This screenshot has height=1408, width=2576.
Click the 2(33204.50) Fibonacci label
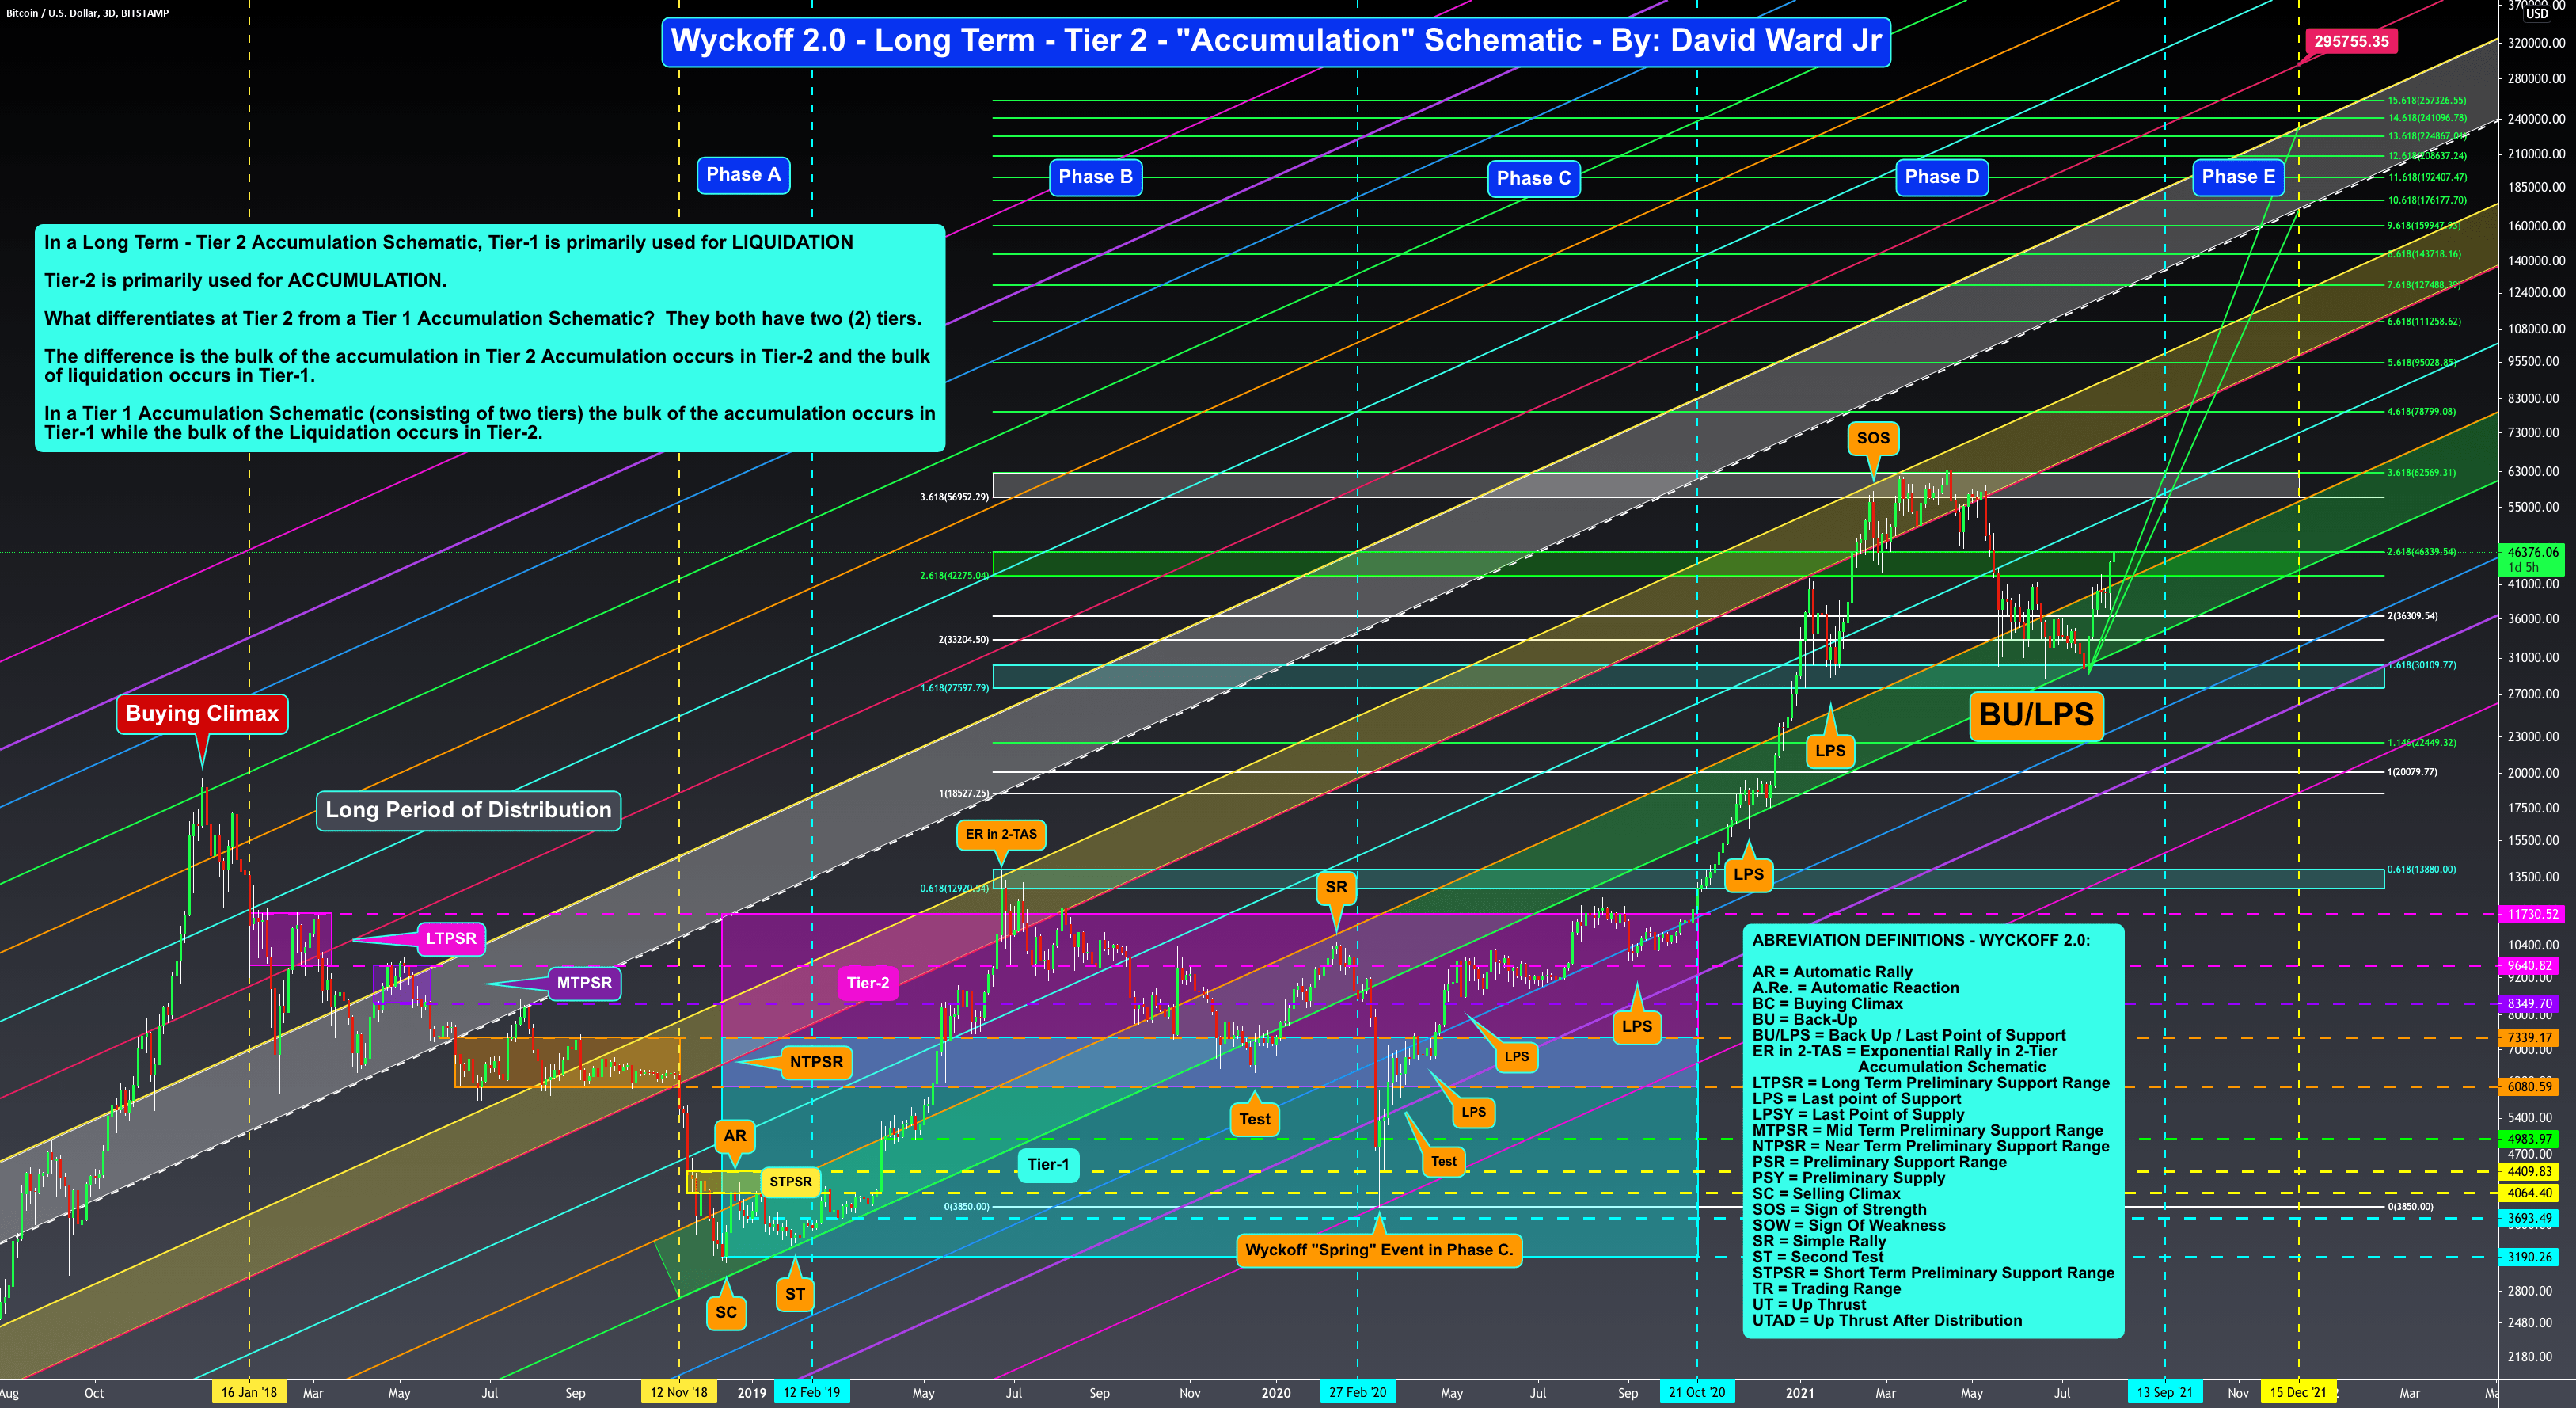click(963, 640)
